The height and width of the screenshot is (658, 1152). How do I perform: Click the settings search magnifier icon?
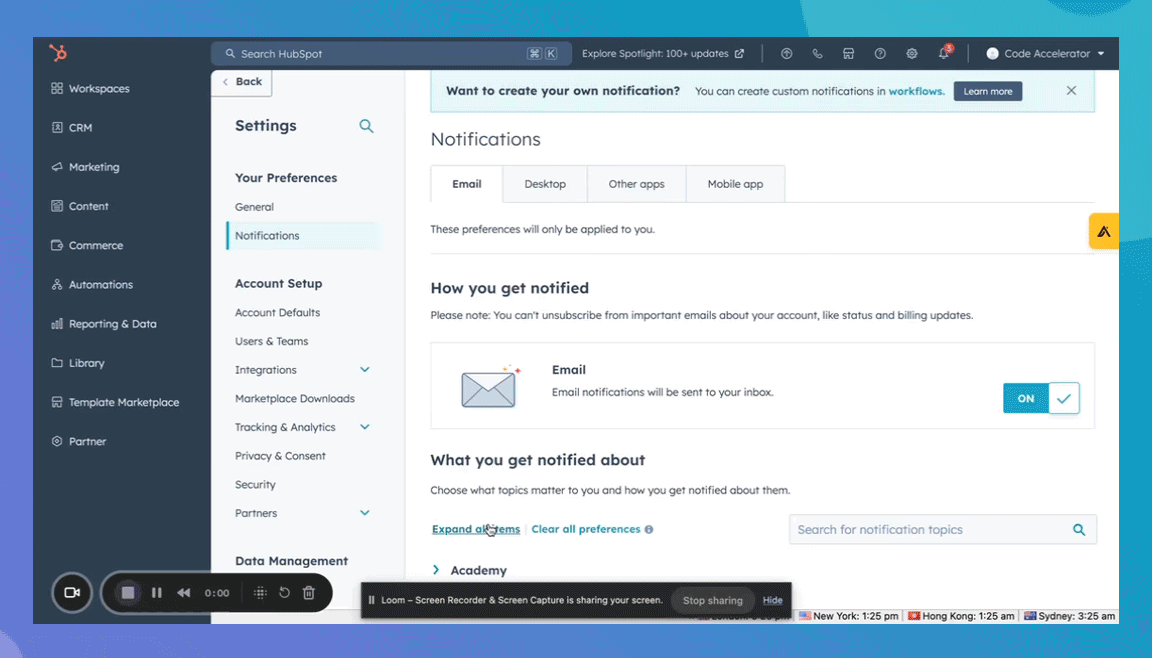pyautogui.click(x=366, y=126)
